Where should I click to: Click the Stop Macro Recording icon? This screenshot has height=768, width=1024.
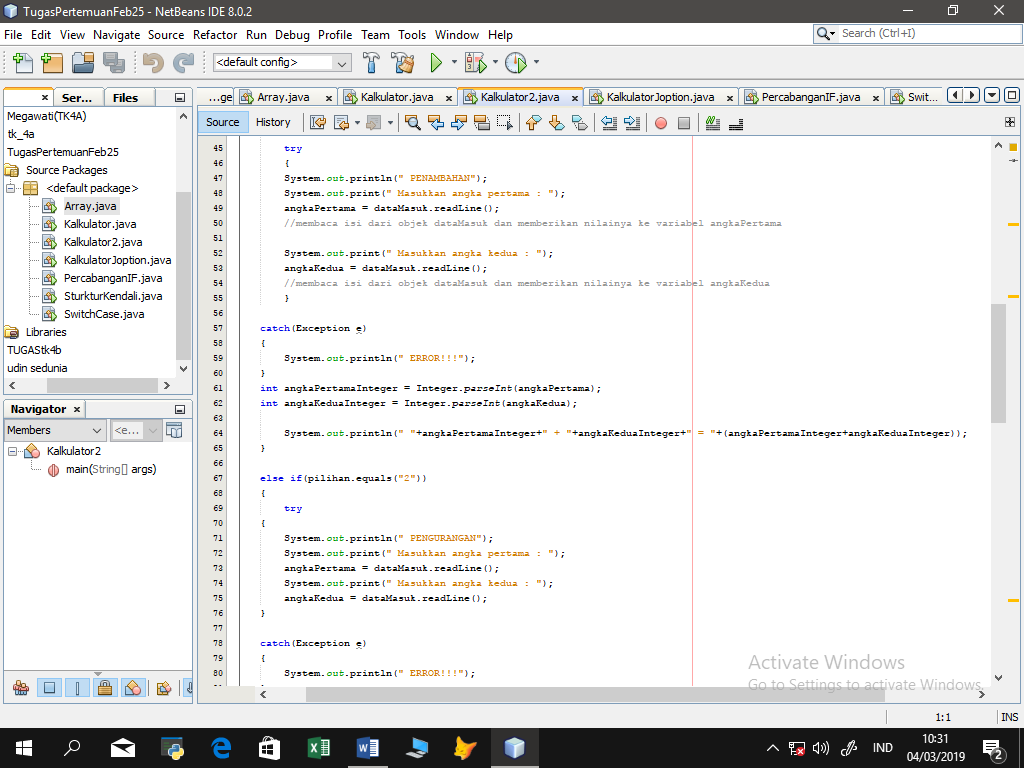(684, 123)
